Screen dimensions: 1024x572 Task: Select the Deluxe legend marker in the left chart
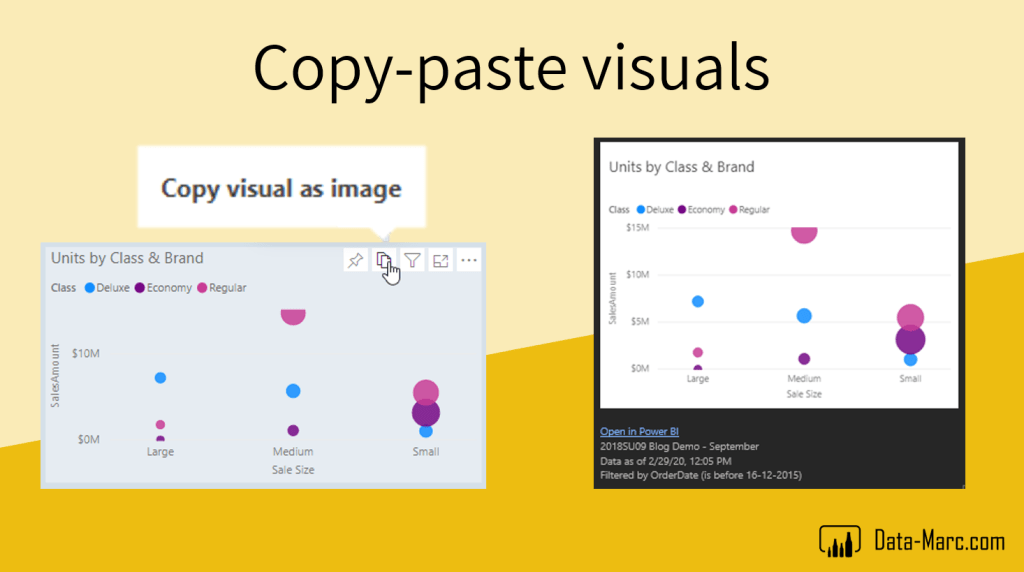[x=90, y=288]
